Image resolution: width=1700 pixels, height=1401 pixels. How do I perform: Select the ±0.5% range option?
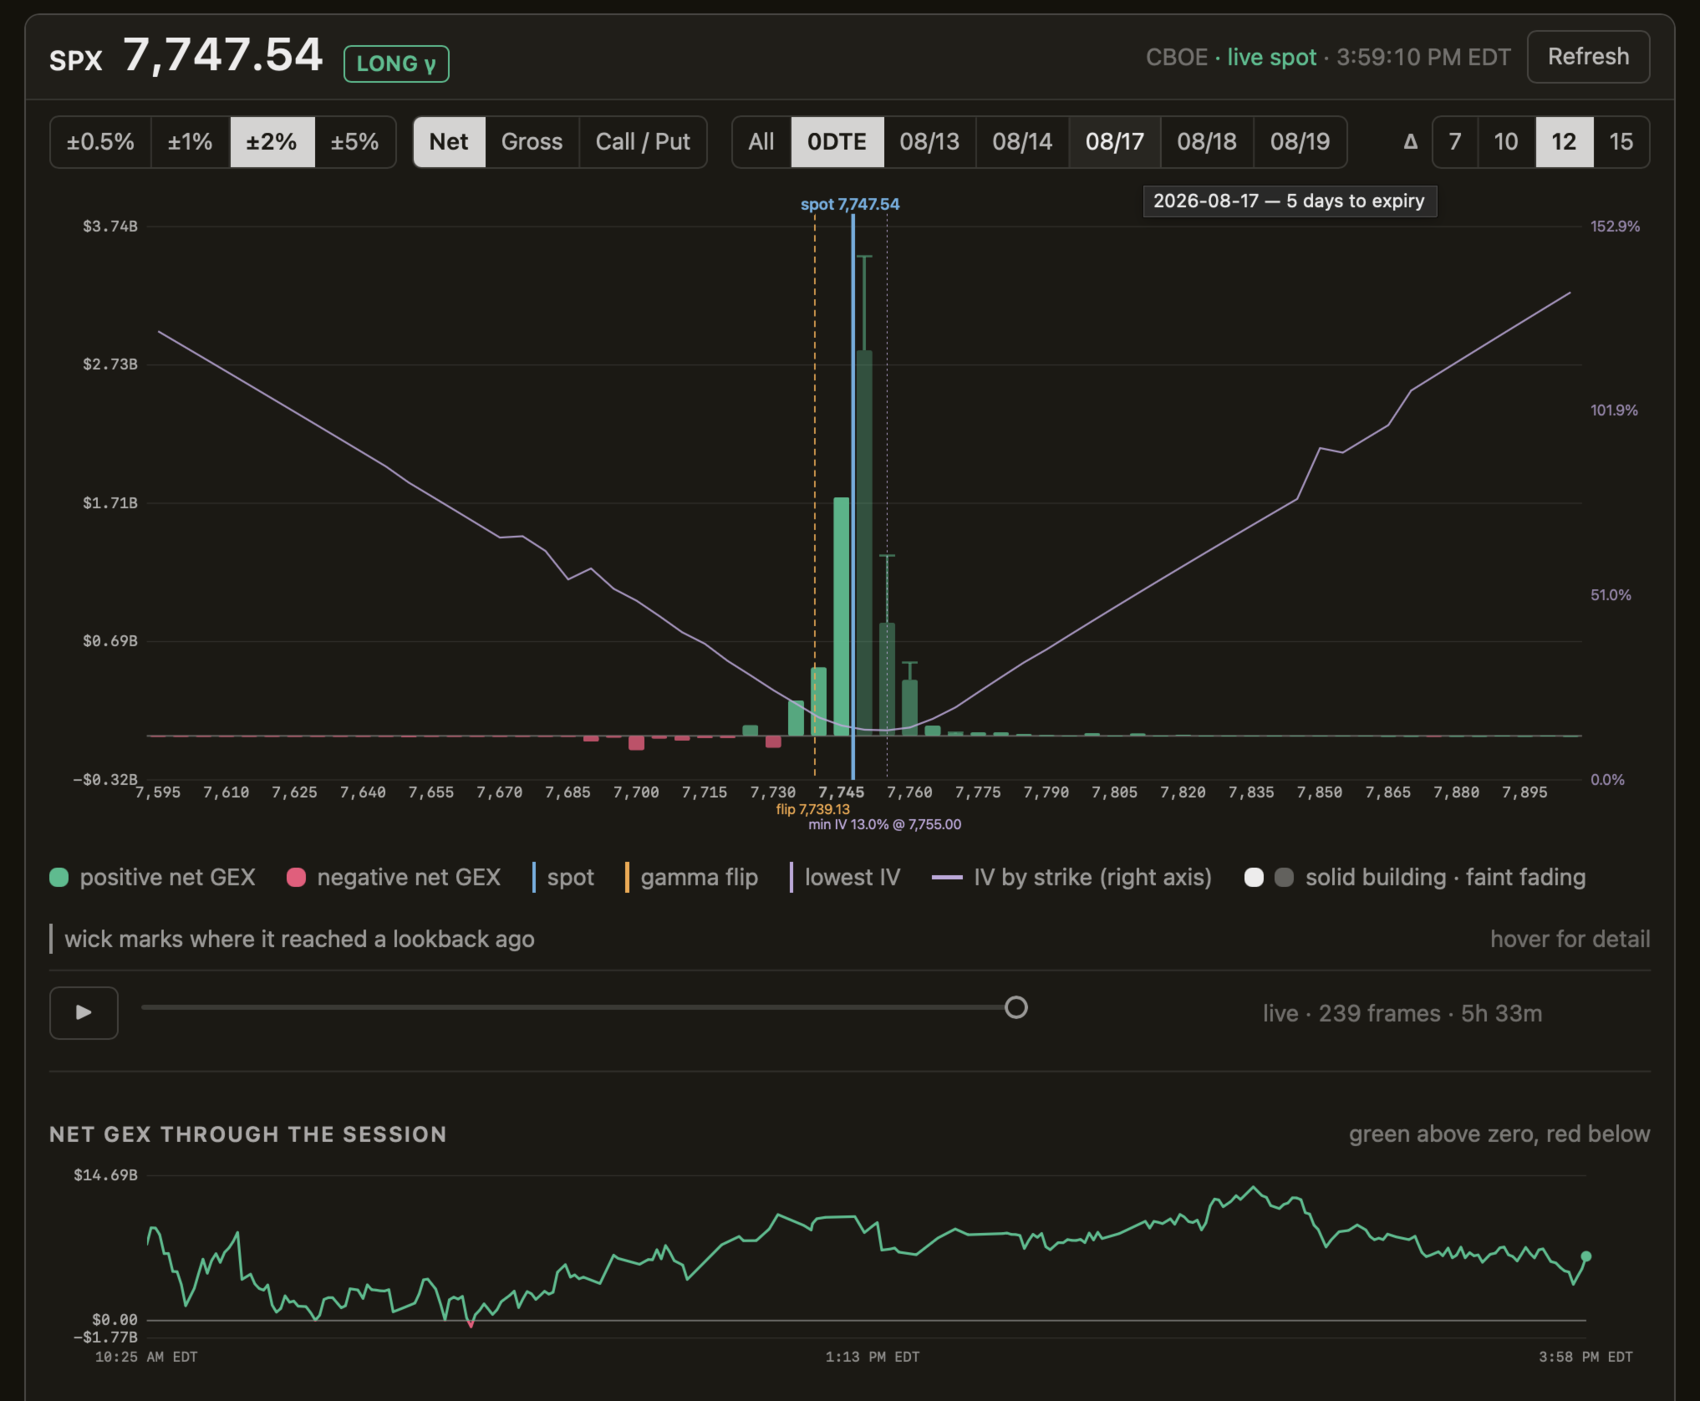click(x=100, y=142)
